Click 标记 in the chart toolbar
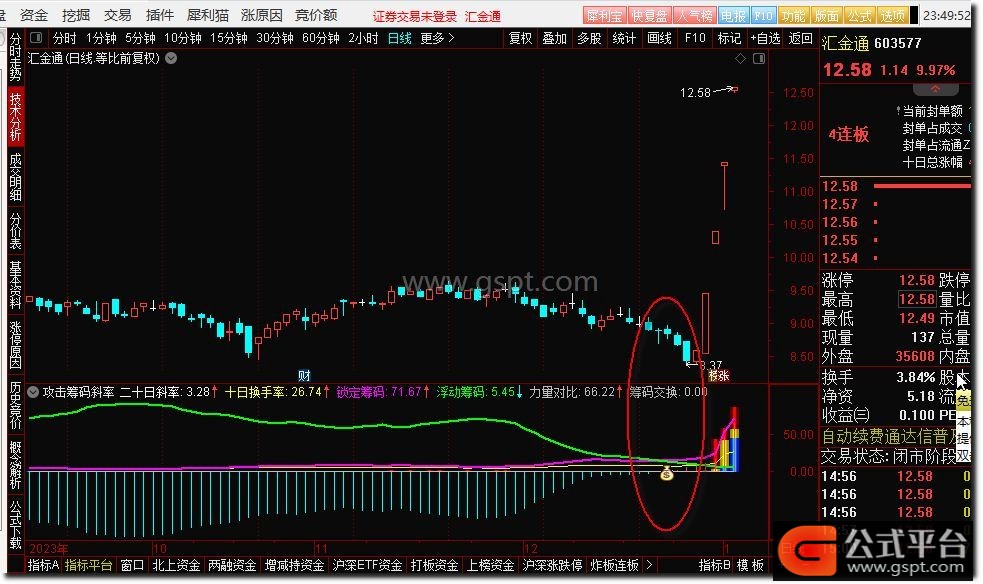 (729, 38)
